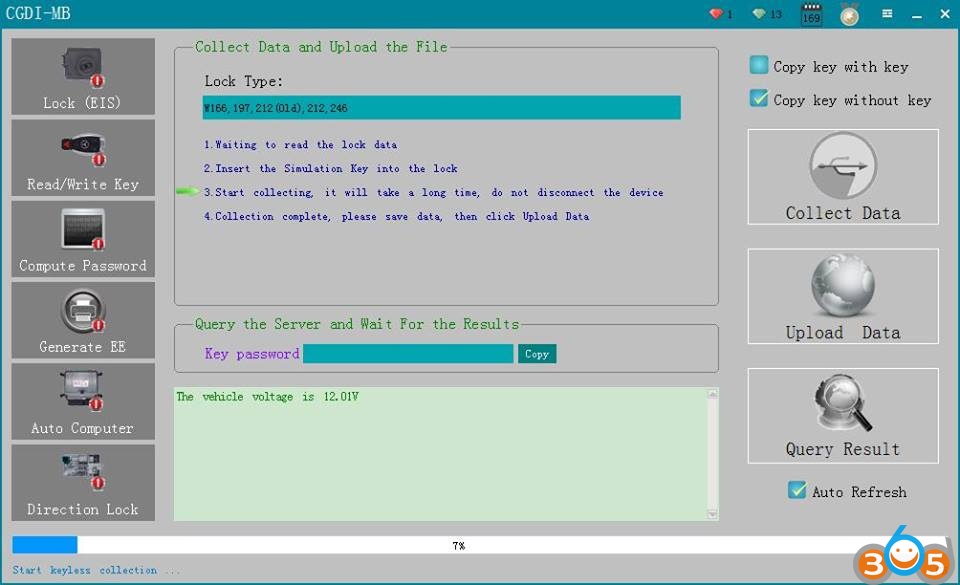This screenshot has height=585, width=960.
Task: Click the log panel scrollbar down arrow
Action: pos(712,513)
